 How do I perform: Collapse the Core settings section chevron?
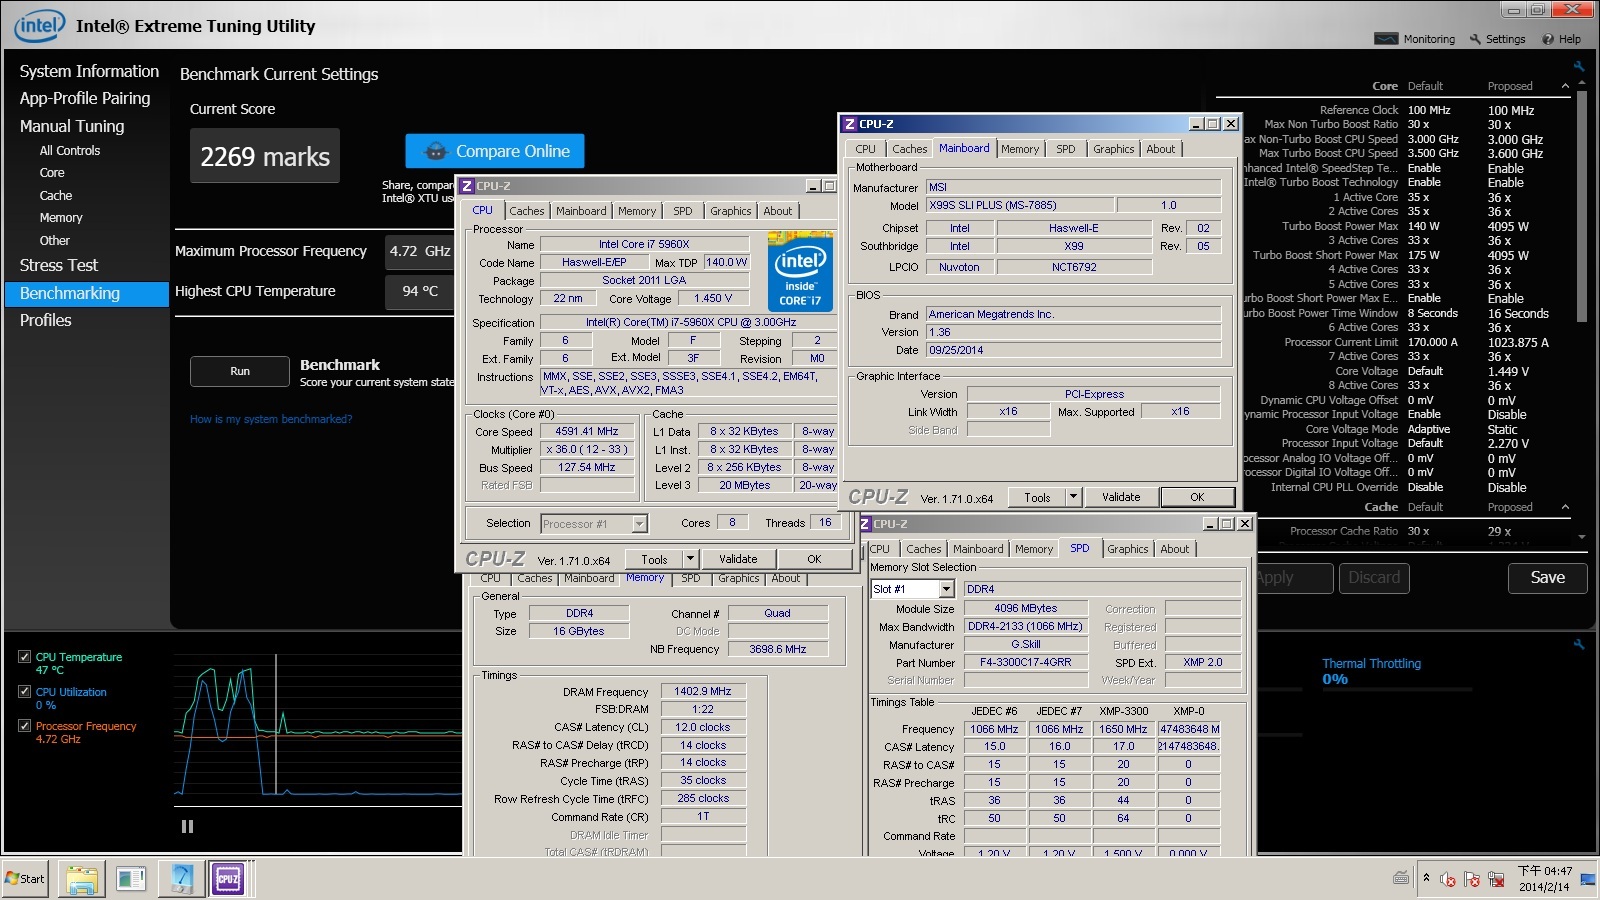click(1565, 86)
